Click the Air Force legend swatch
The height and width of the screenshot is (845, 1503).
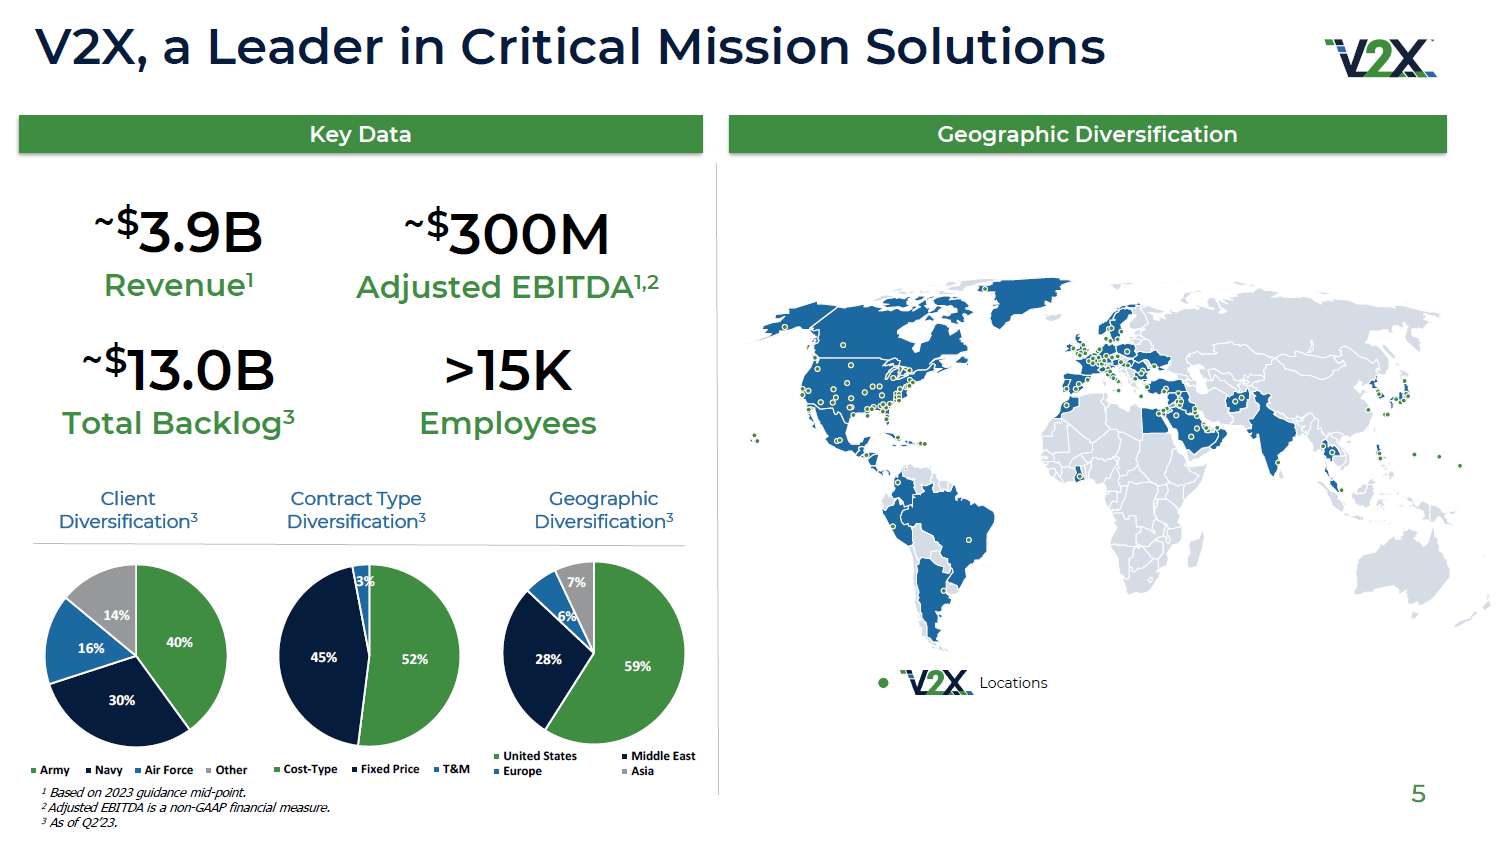click(x=138, y=771)
